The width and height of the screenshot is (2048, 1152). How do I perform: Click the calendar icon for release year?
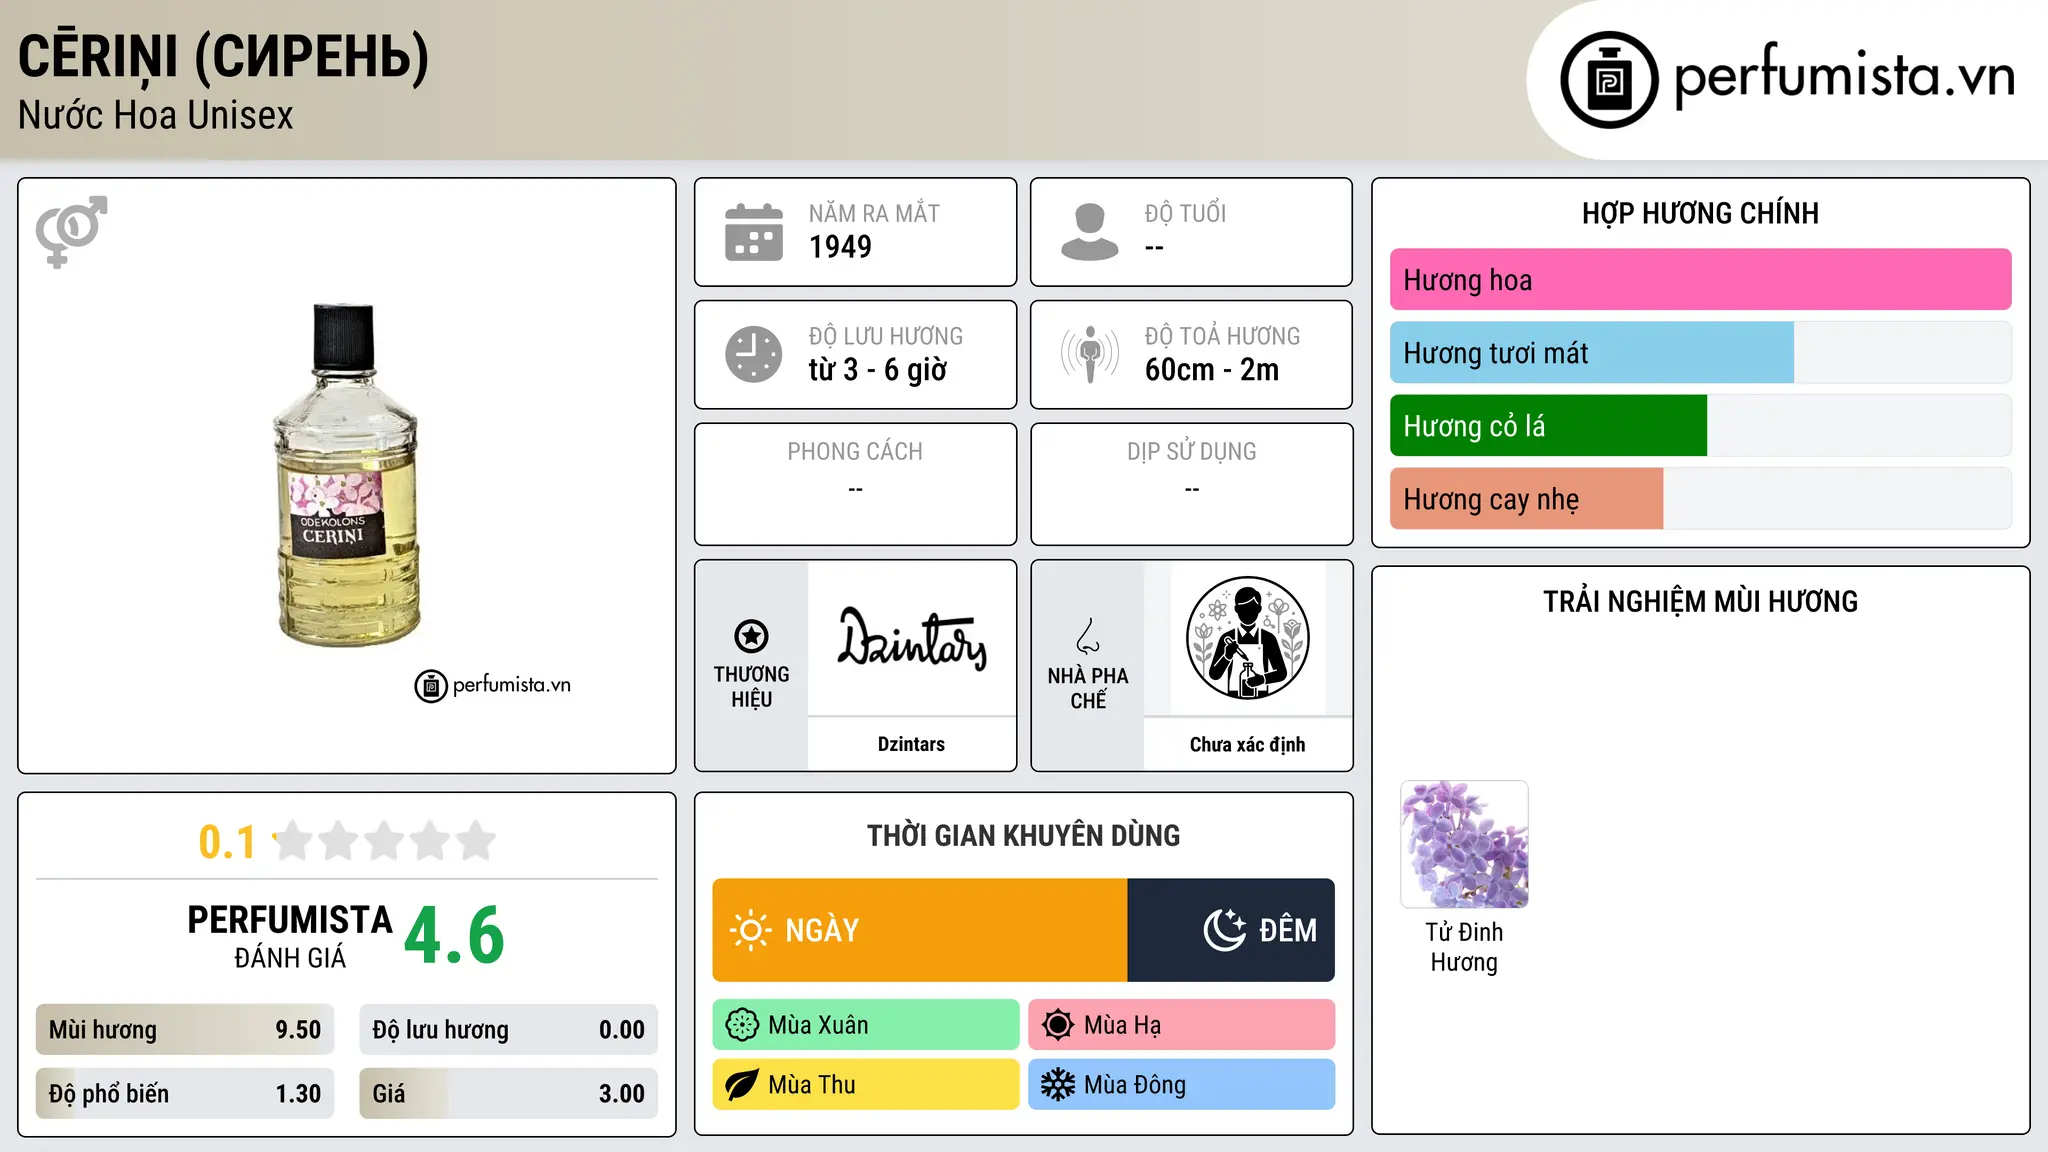click(x=754, y=232)
